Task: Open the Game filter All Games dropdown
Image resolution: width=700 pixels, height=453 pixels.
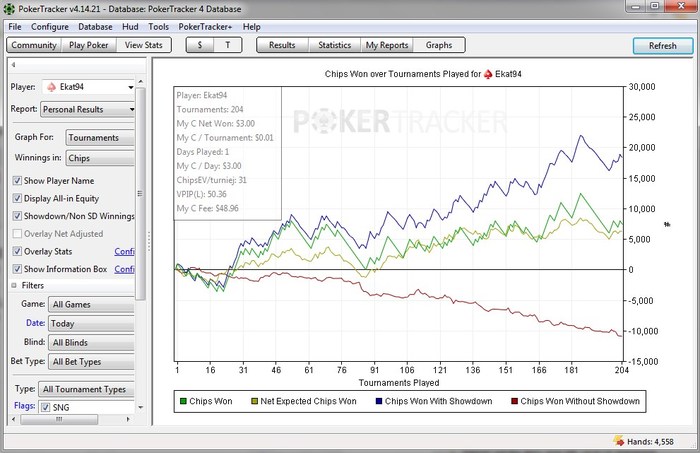Action: (x=91, y=304)
